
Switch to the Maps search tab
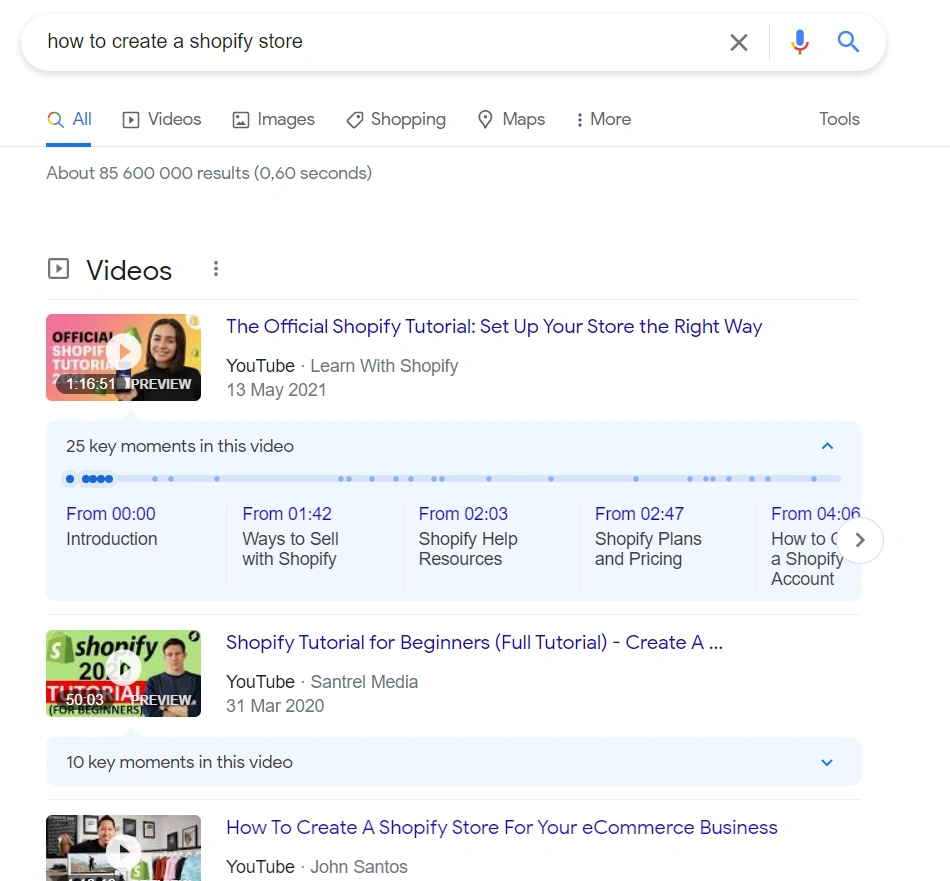click(511, 119)
